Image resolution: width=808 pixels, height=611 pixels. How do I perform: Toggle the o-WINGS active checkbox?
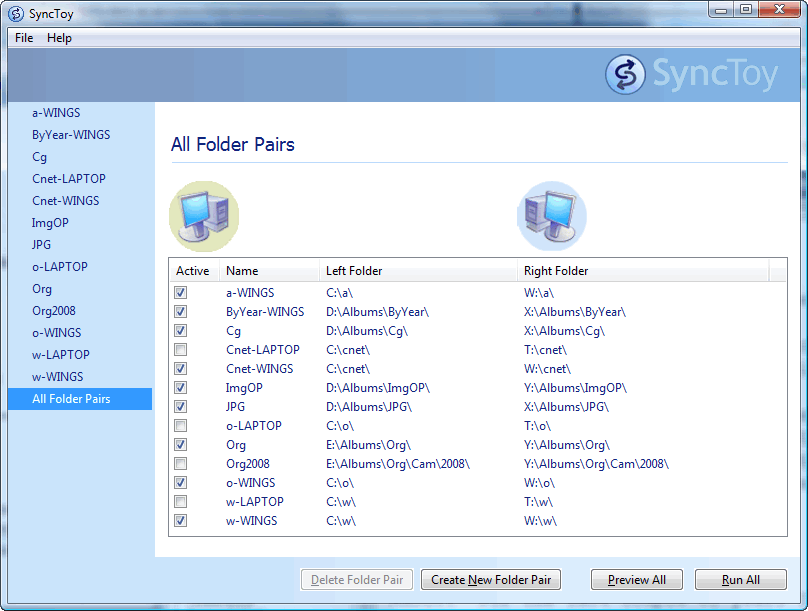point(180,483)
